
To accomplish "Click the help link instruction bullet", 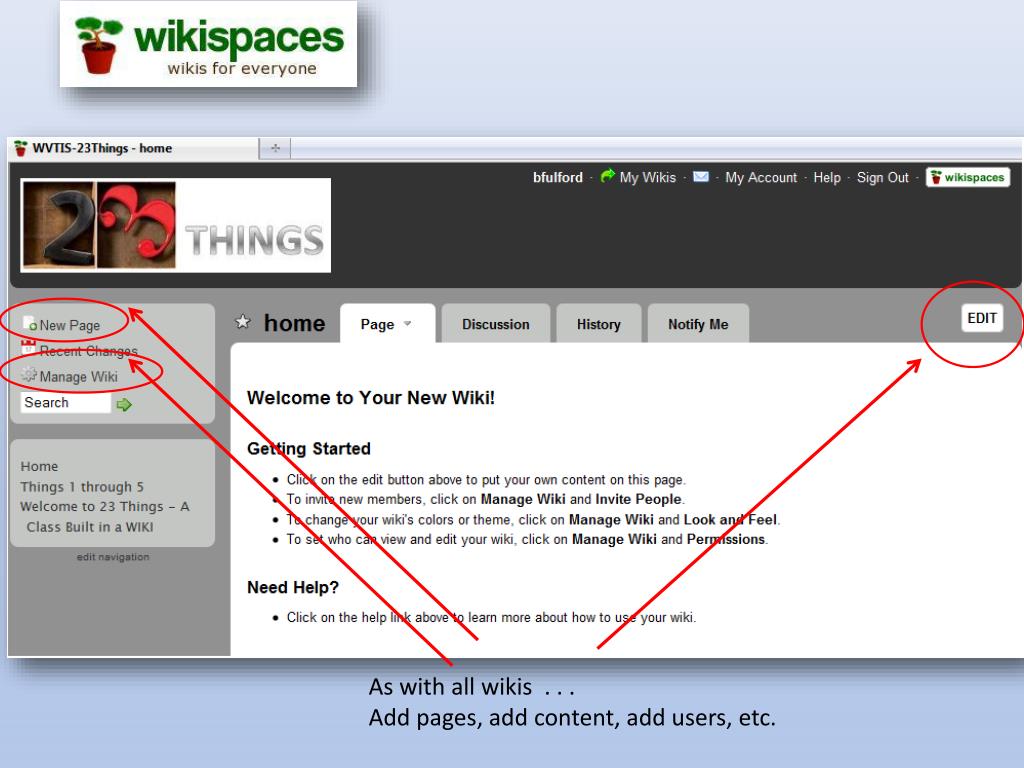I will 491,618.
